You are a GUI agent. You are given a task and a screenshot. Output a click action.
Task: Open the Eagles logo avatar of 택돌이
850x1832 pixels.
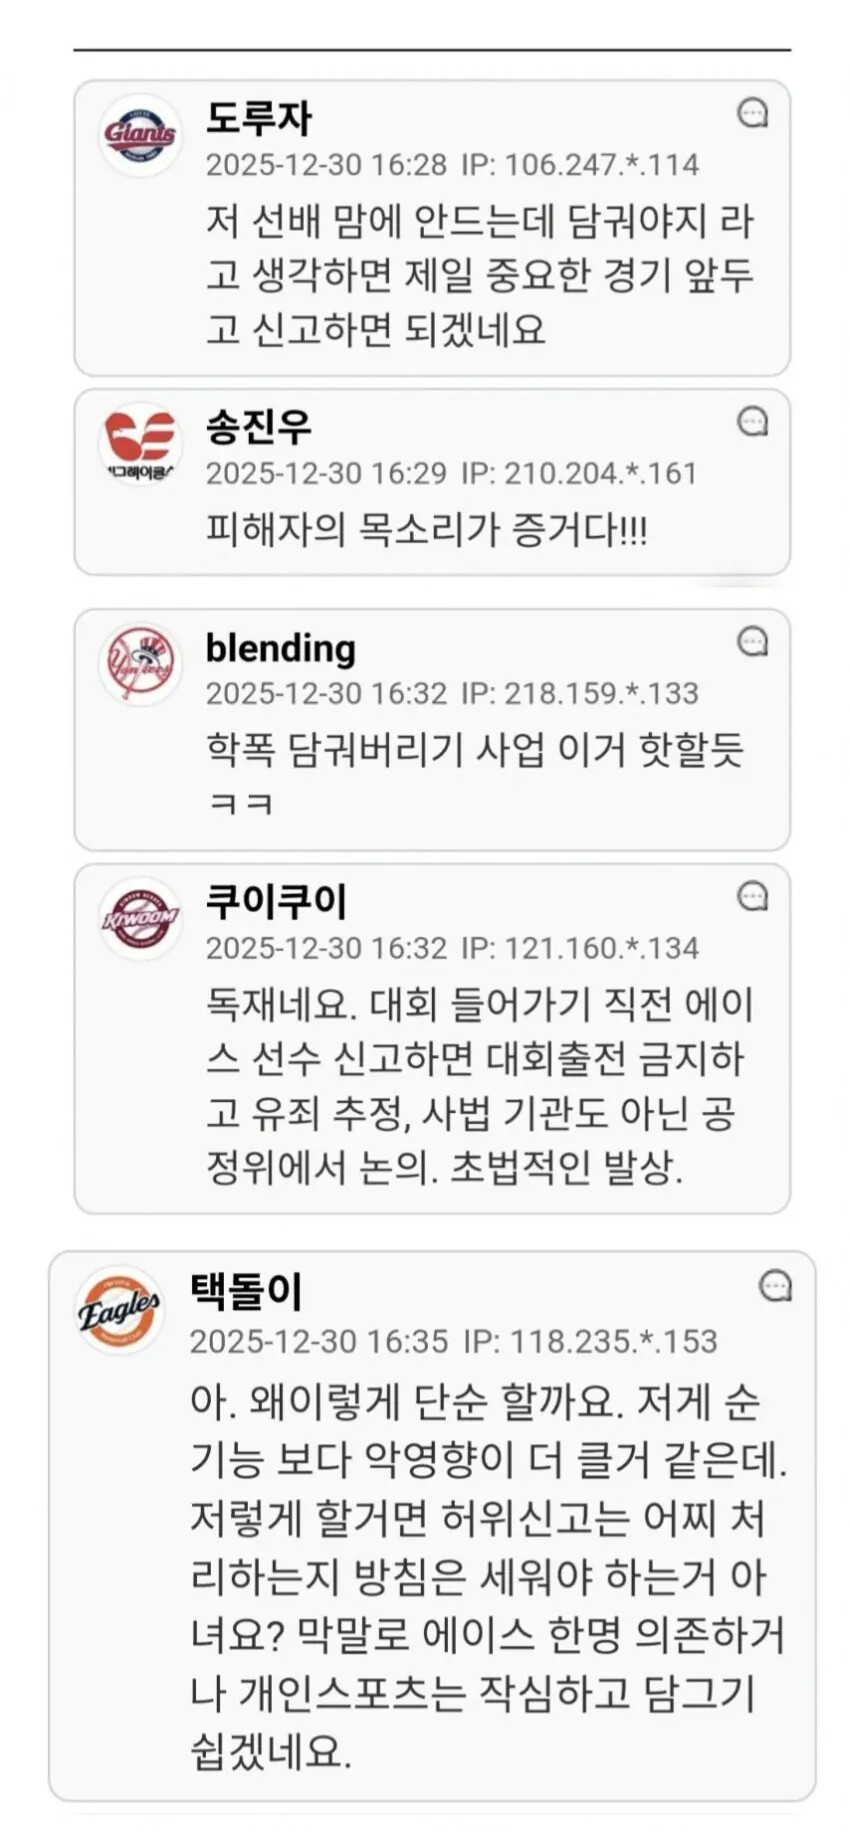(x=120, y=1310)
